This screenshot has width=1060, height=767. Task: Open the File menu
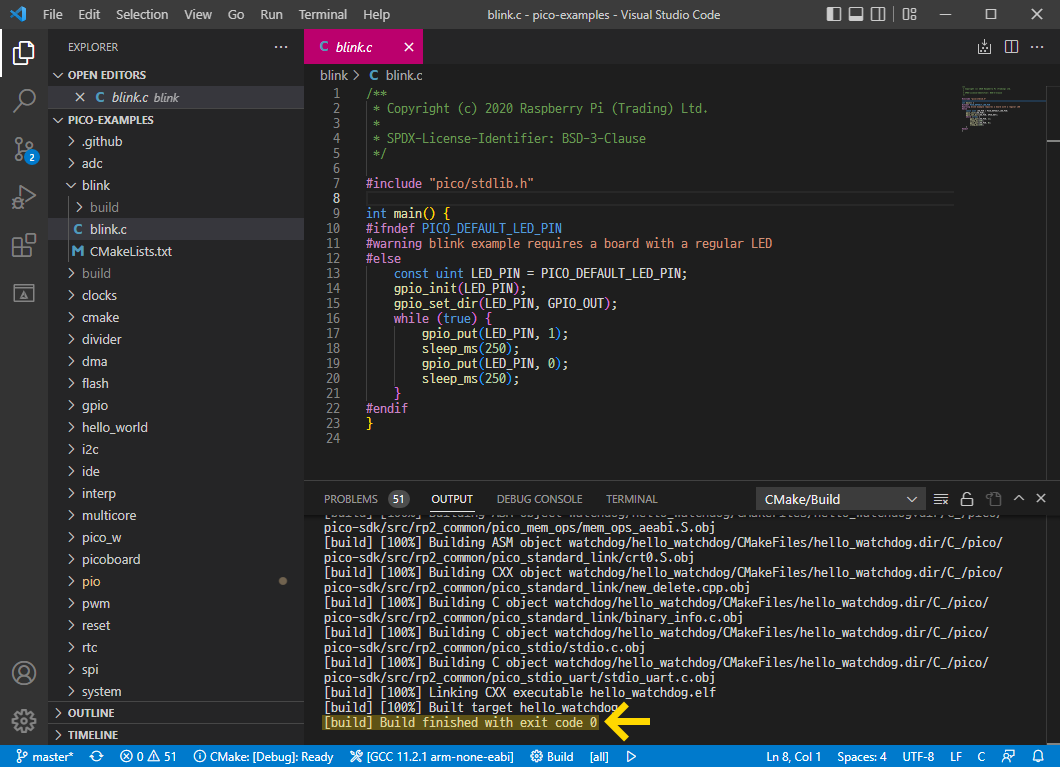(52, 14)
